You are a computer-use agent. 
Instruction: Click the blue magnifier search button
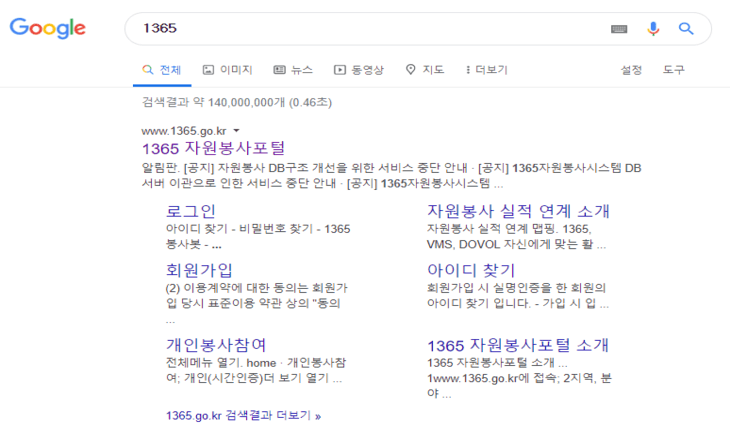coord(686,29)
